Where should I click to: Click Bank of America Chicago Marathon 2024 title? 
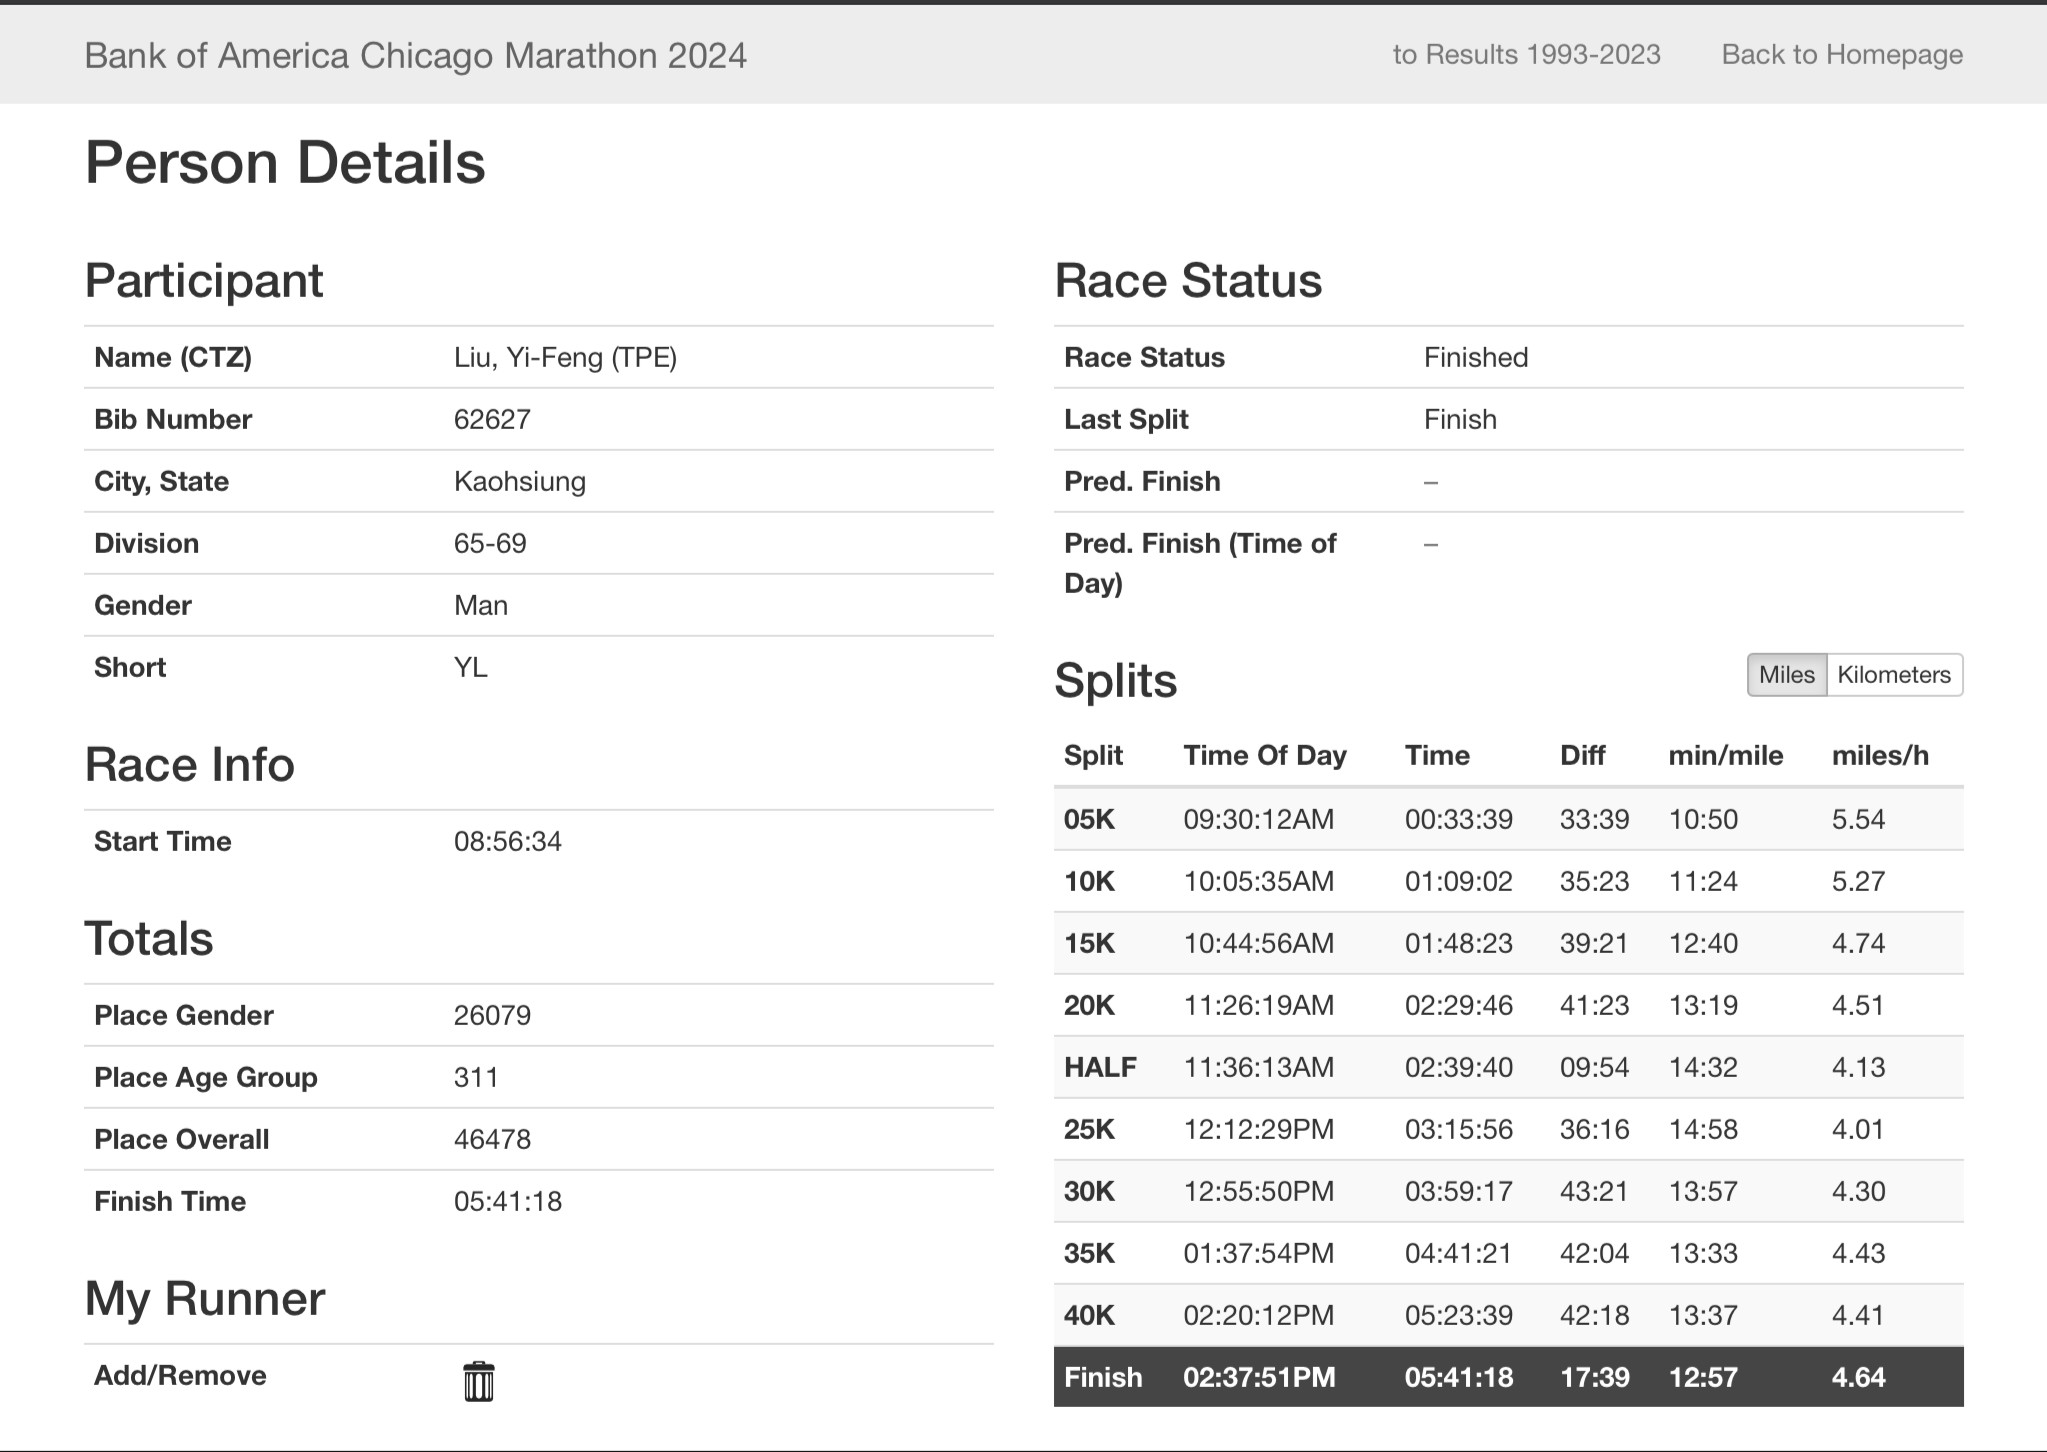[415, 55]
